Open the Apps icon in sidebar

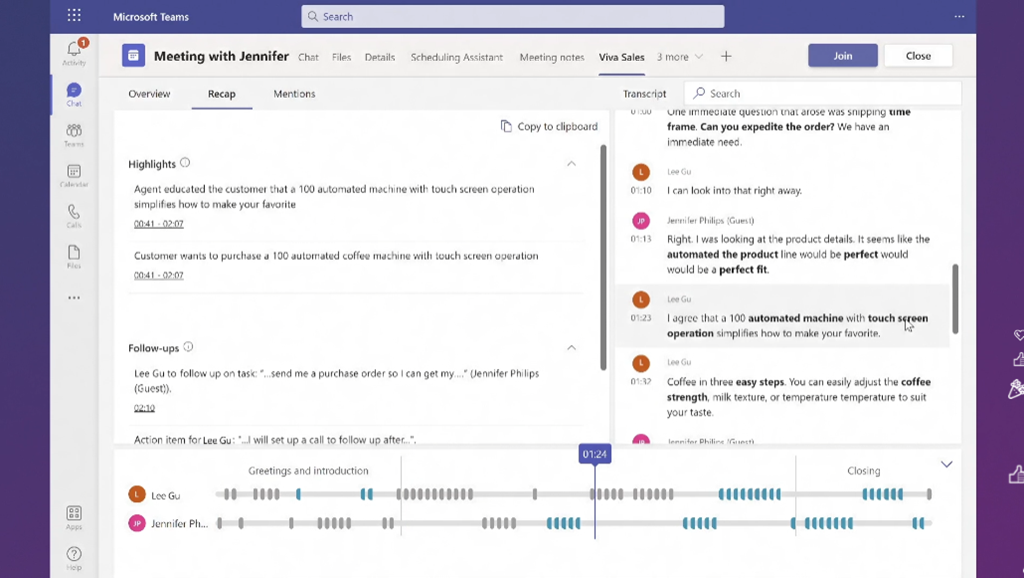tap(74, 517)
